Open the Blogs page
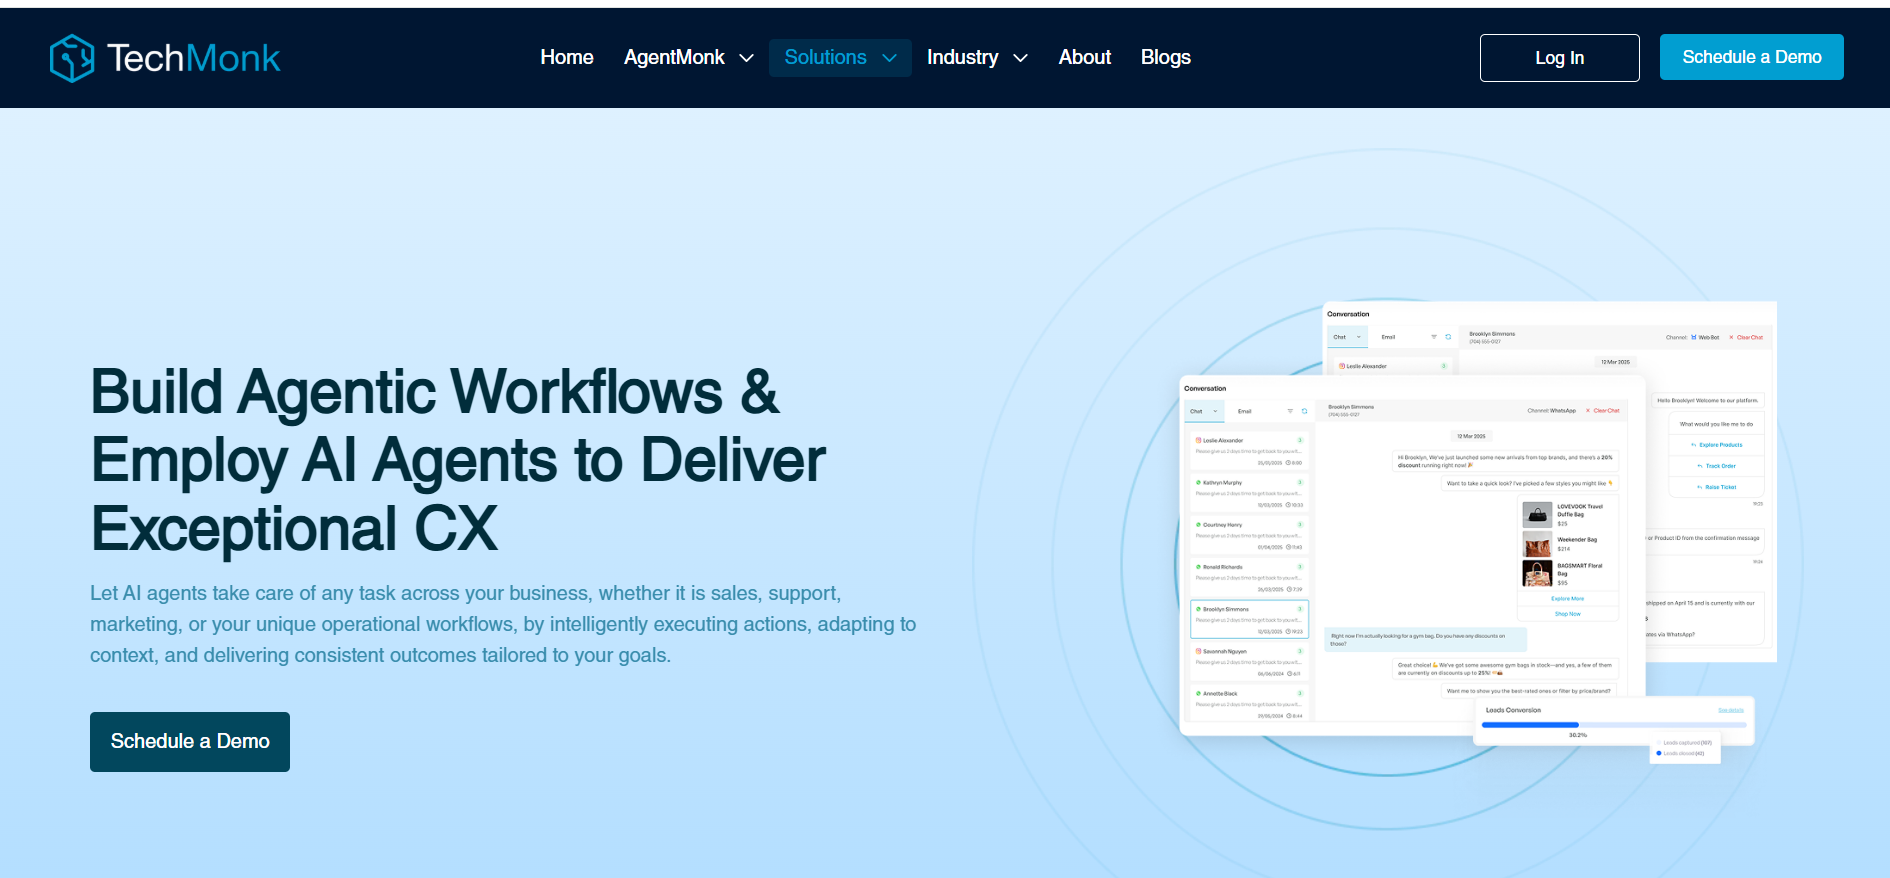The image size is (1890, 878). 1166,58
